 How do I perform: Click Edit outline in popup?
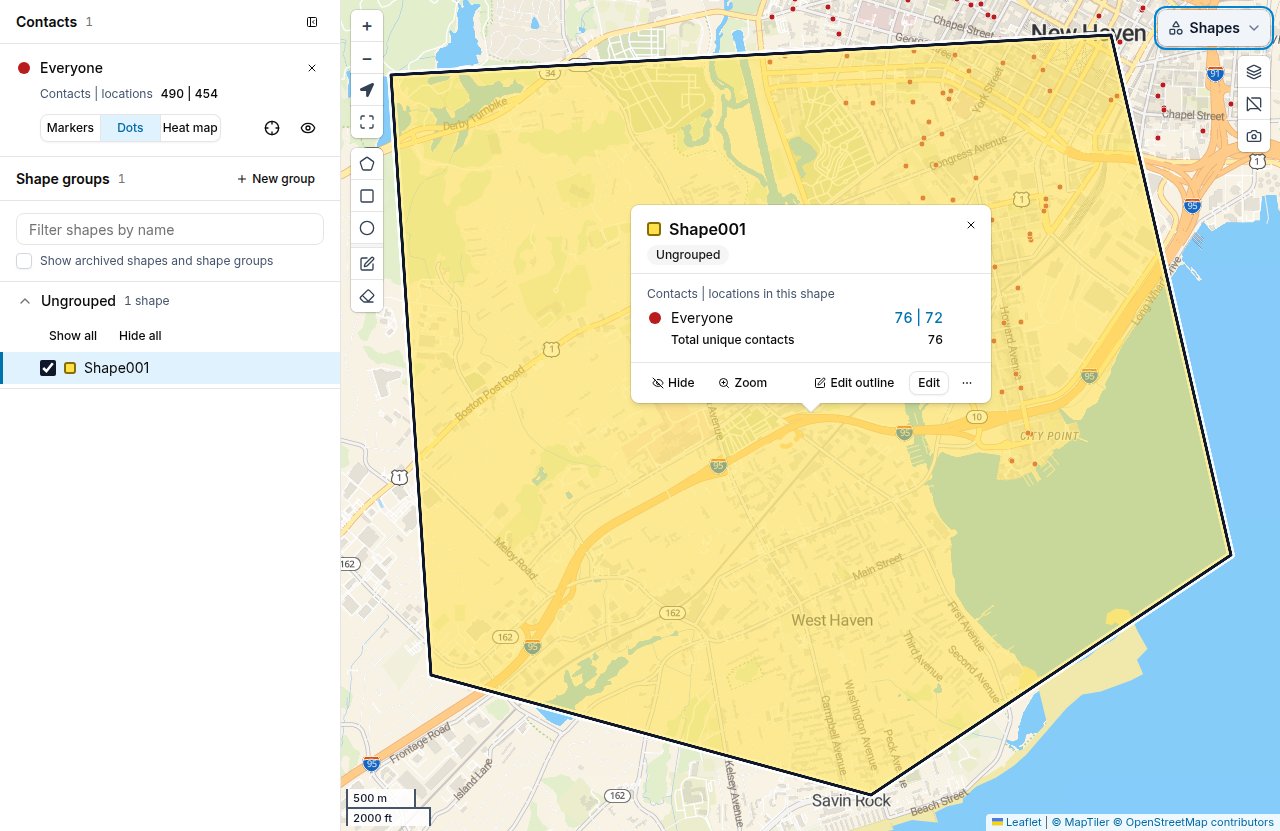coord(854,383)
